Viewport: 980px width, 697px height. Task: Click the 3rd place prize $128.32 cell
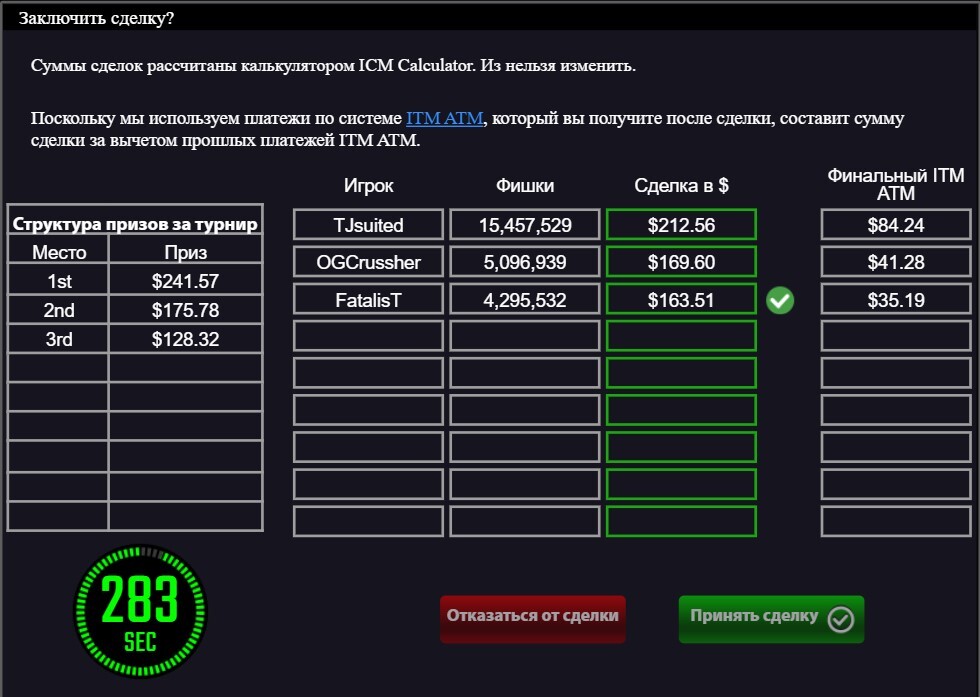[x=185, y=340]
